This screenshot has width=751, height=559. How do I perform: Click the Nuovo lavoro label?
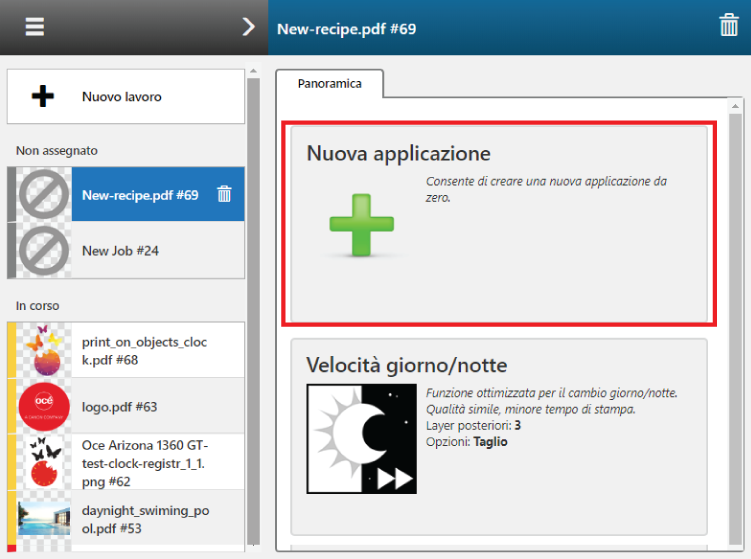[x=122, y=97]
